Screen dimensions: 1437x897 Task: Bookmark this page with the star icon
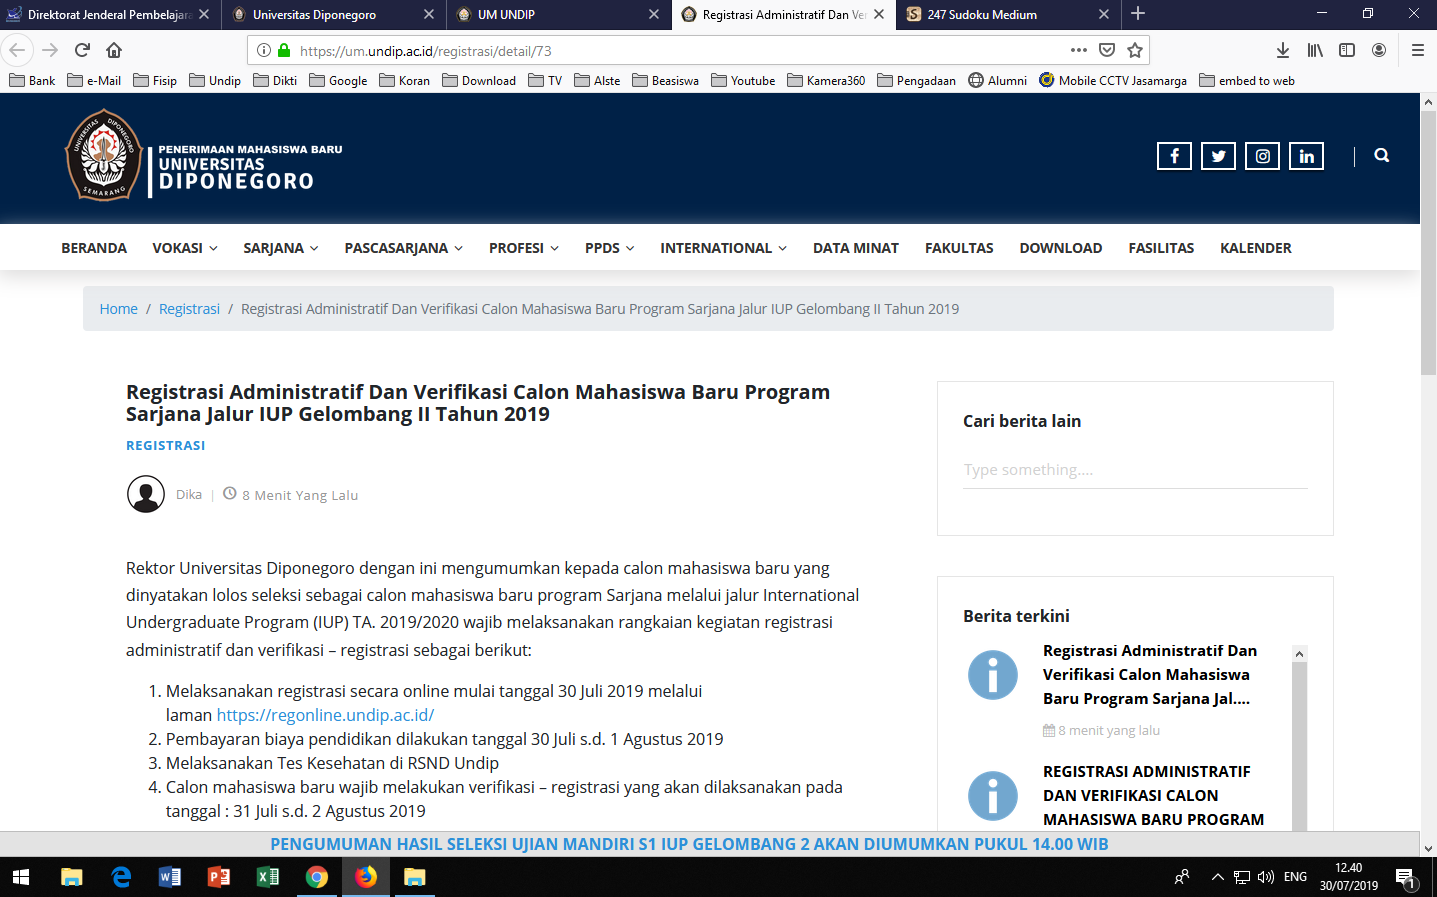1135,50
